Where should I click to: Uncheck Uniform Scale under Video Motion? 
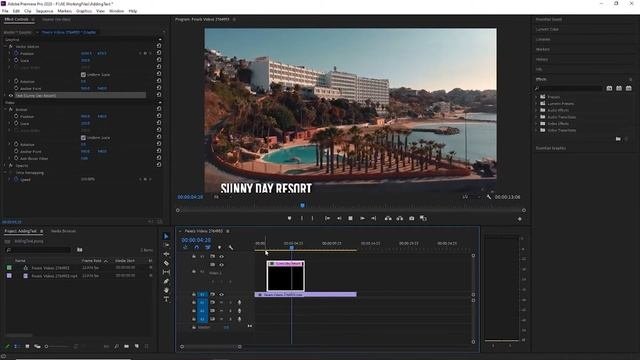(83, 138)
